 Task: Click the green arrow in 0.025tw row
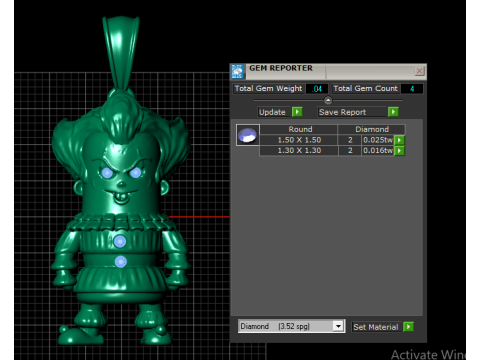click(x=399, y=140)
